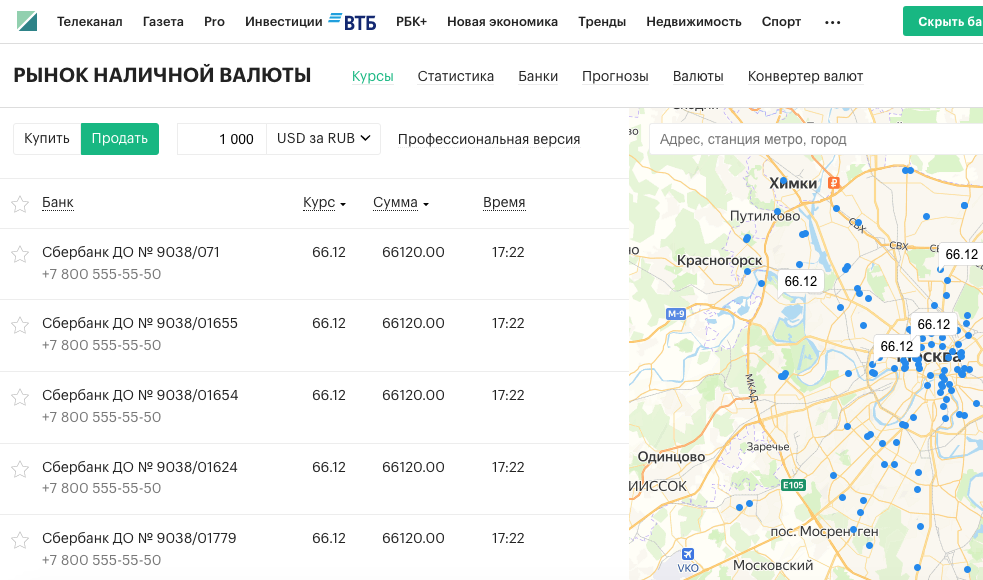Favorite Сбербанк ДО № 9038/01655 with star
Viewport: 983px width, 580px height.
(20, 325)
